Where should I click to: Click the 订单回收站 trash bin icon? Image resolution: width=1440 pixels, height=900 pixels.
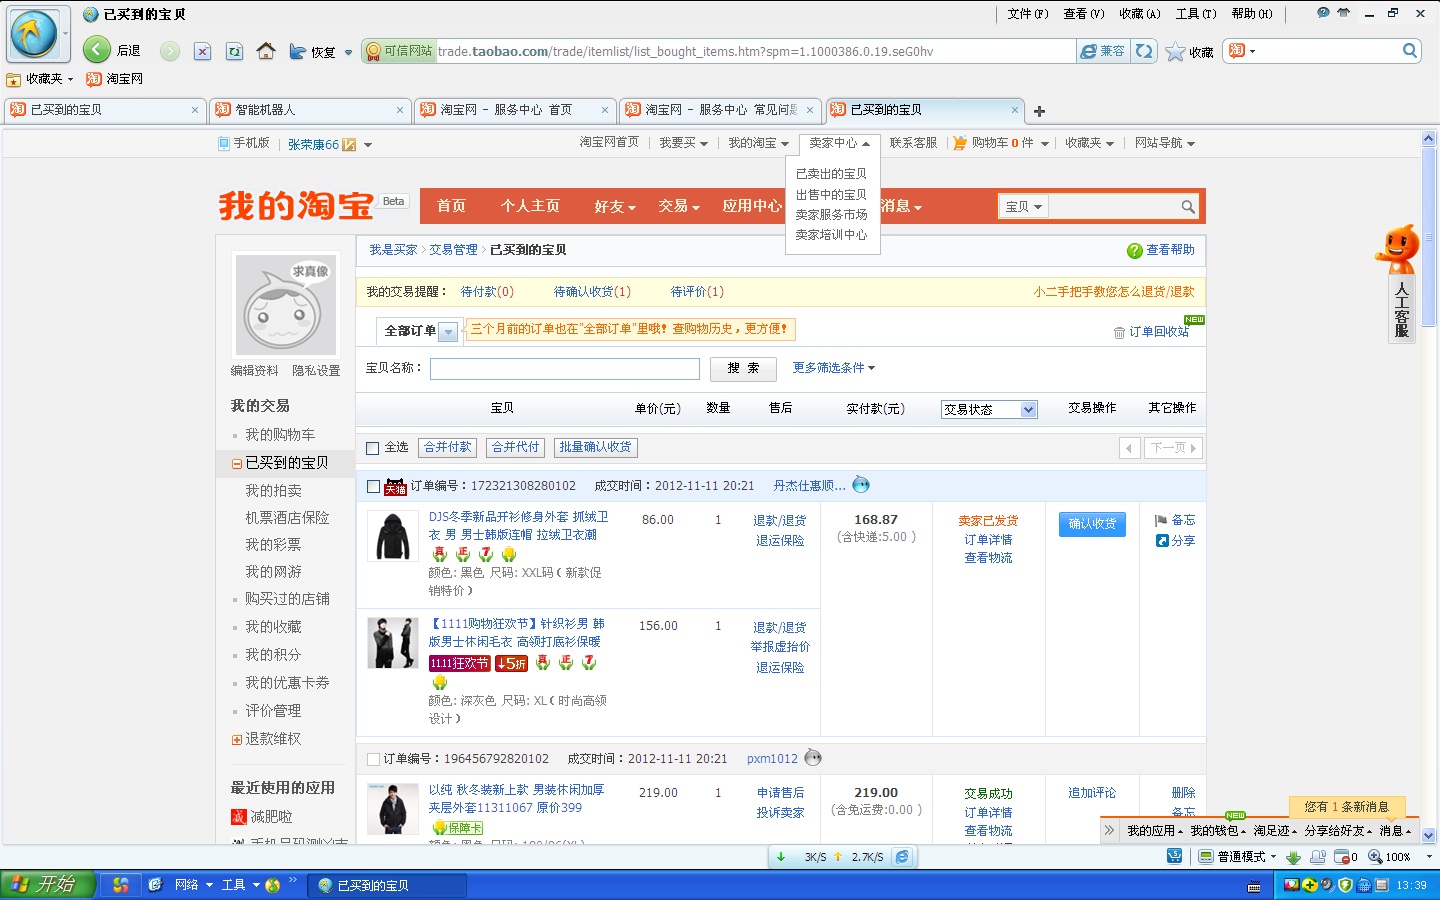pyautogui.click(x=1119, y=332)
